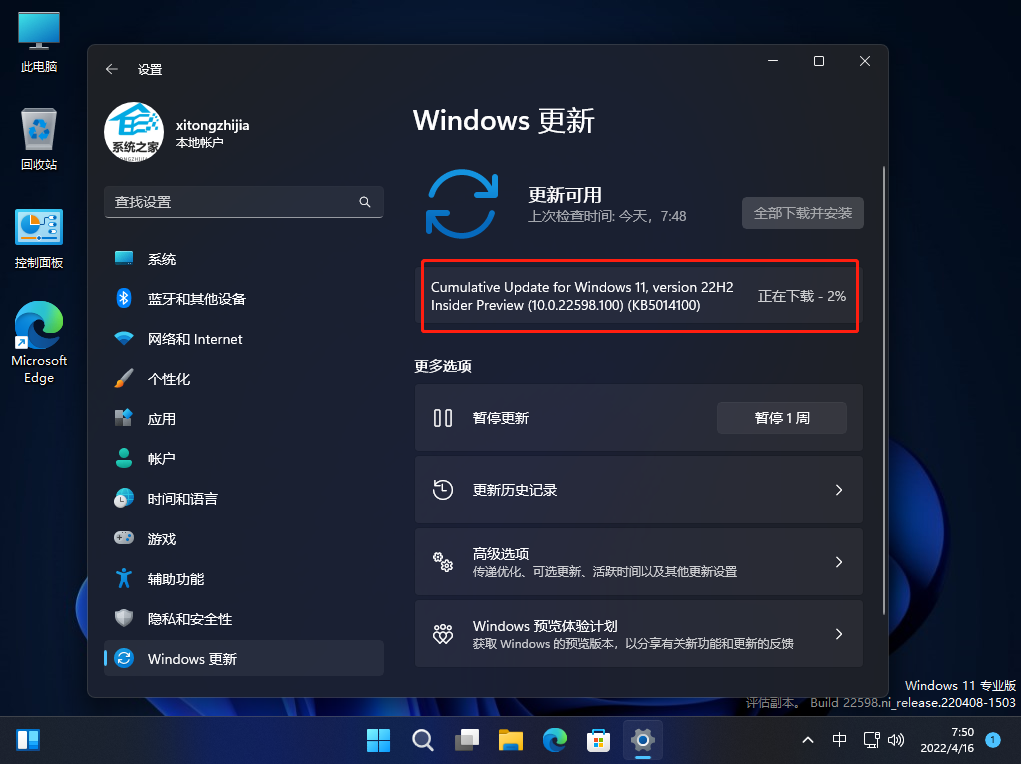
Task: Show hidden tray icons with the caret
Action: coord(807,740)
